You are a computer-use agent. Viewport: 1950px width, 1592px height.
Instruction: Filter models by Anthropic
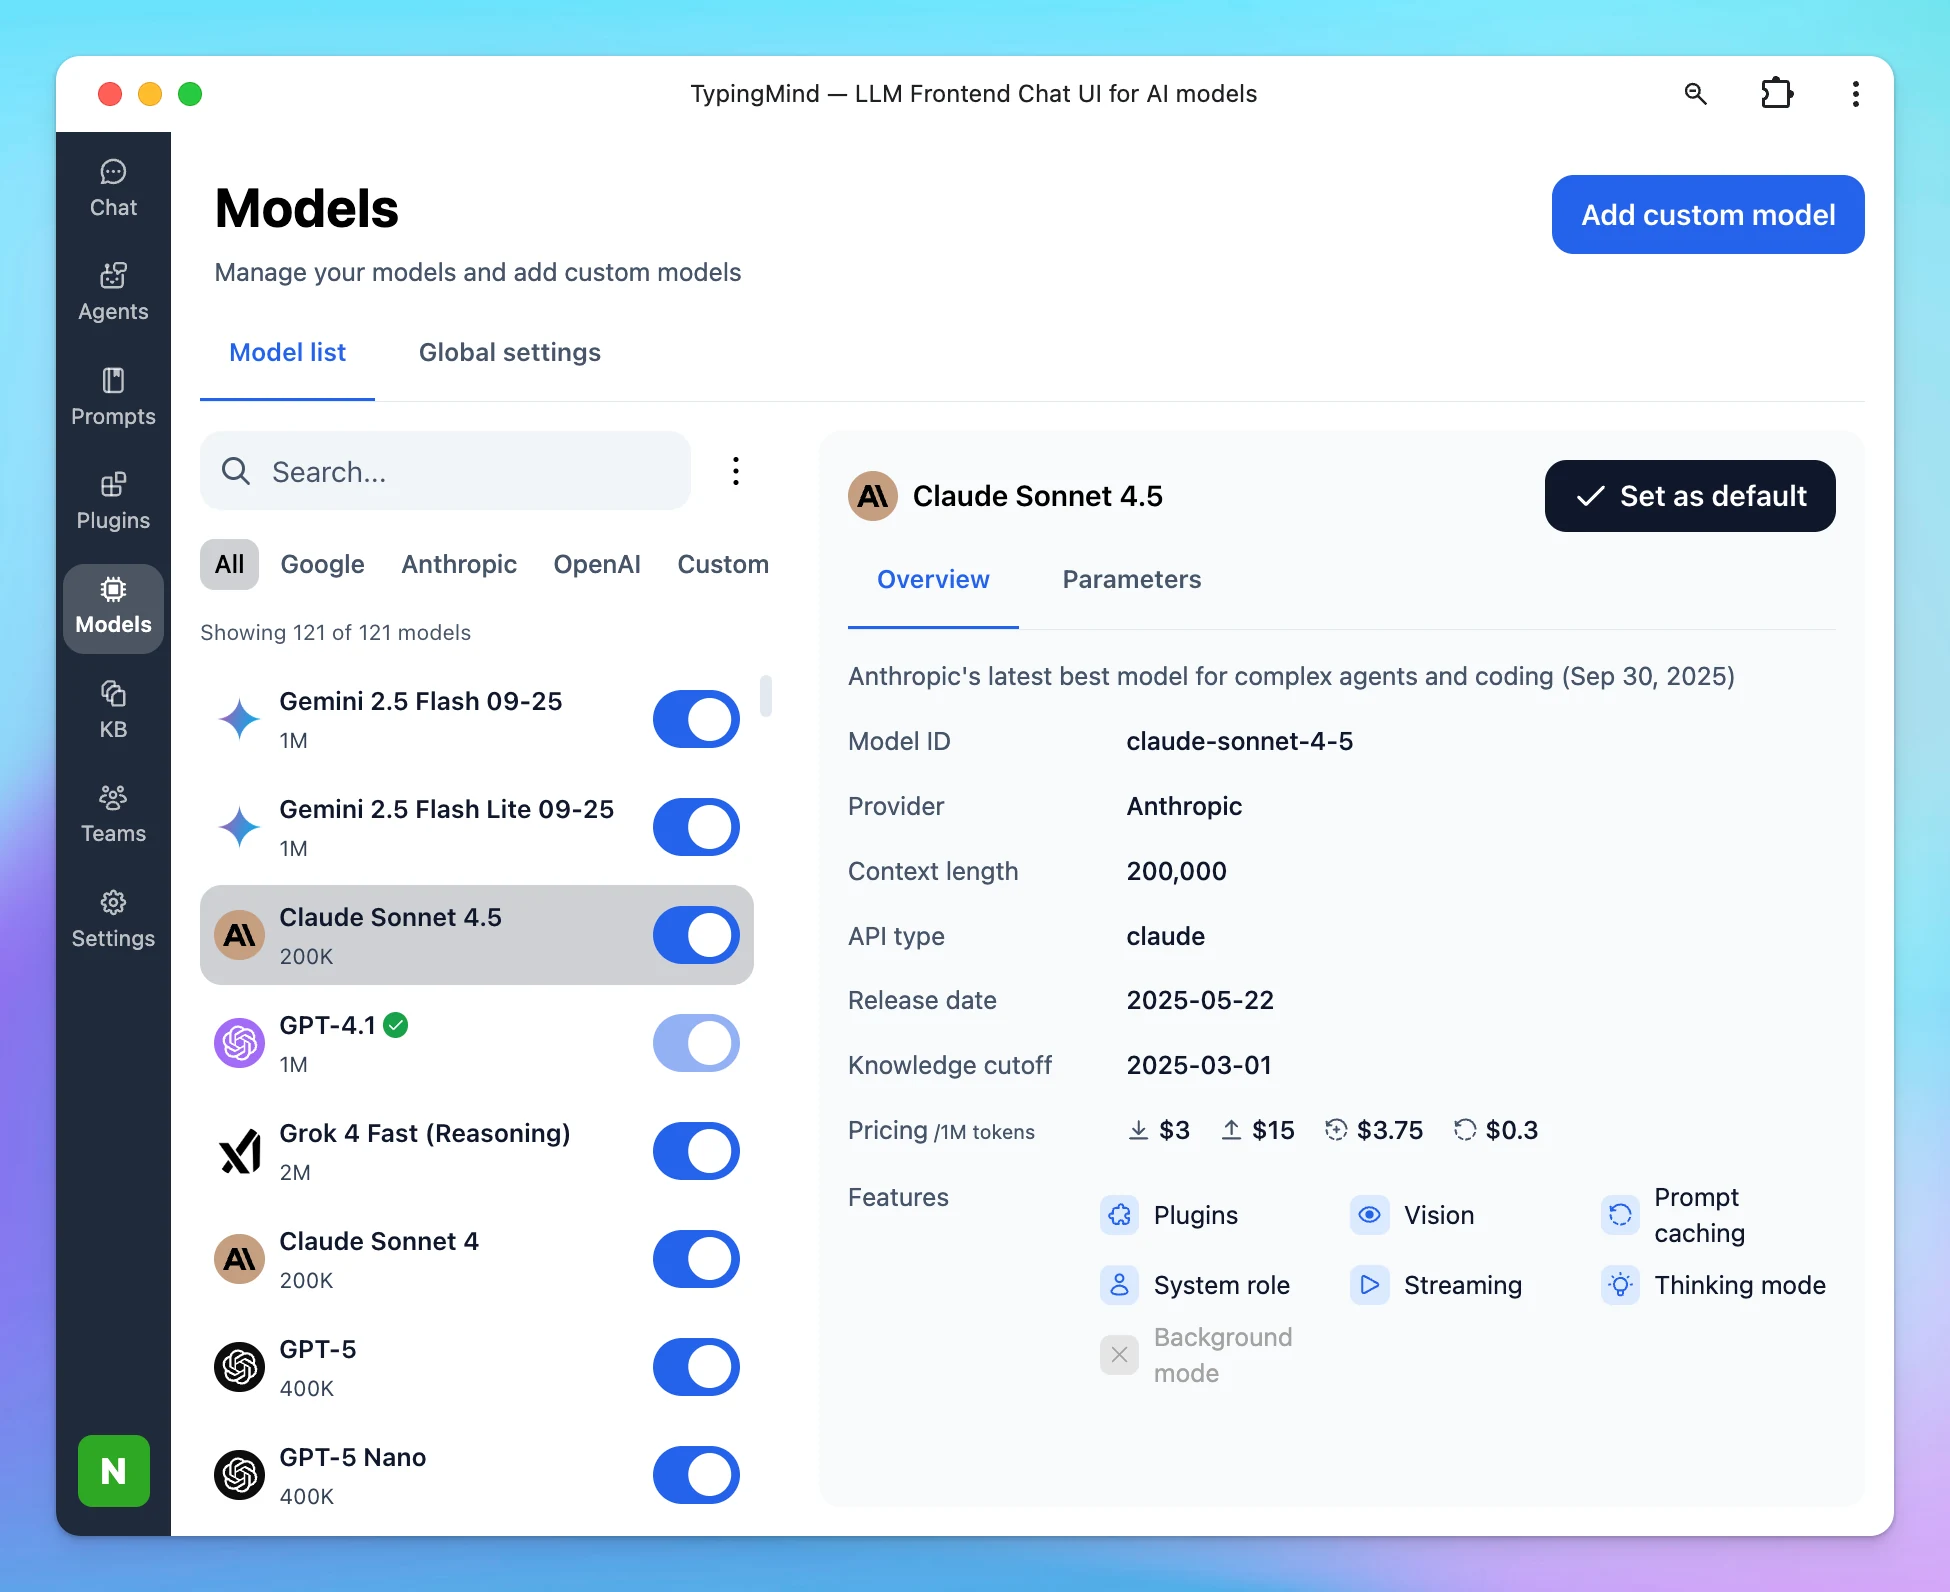(459, 565)
